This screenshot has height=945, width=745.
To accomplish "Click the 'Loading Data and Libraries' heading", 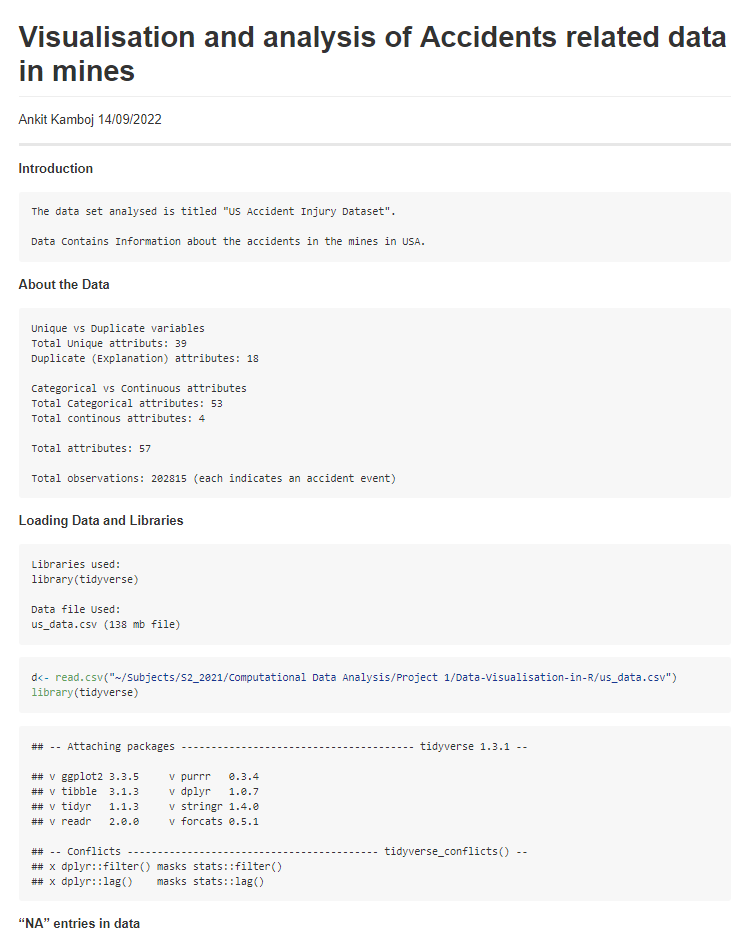I will pyautogui.click(x=101, y=520).
